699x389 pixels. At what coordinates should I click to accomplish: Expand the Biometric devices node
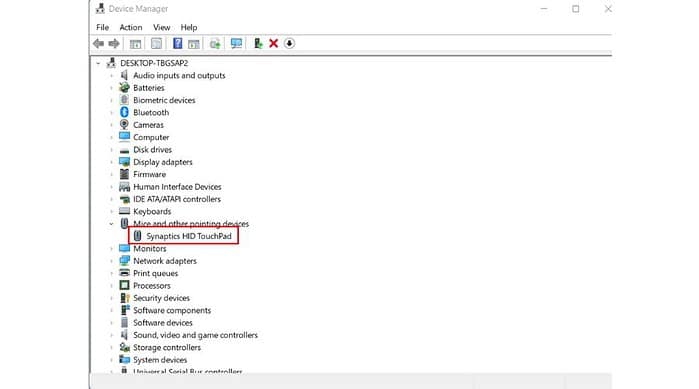[111, 100]
